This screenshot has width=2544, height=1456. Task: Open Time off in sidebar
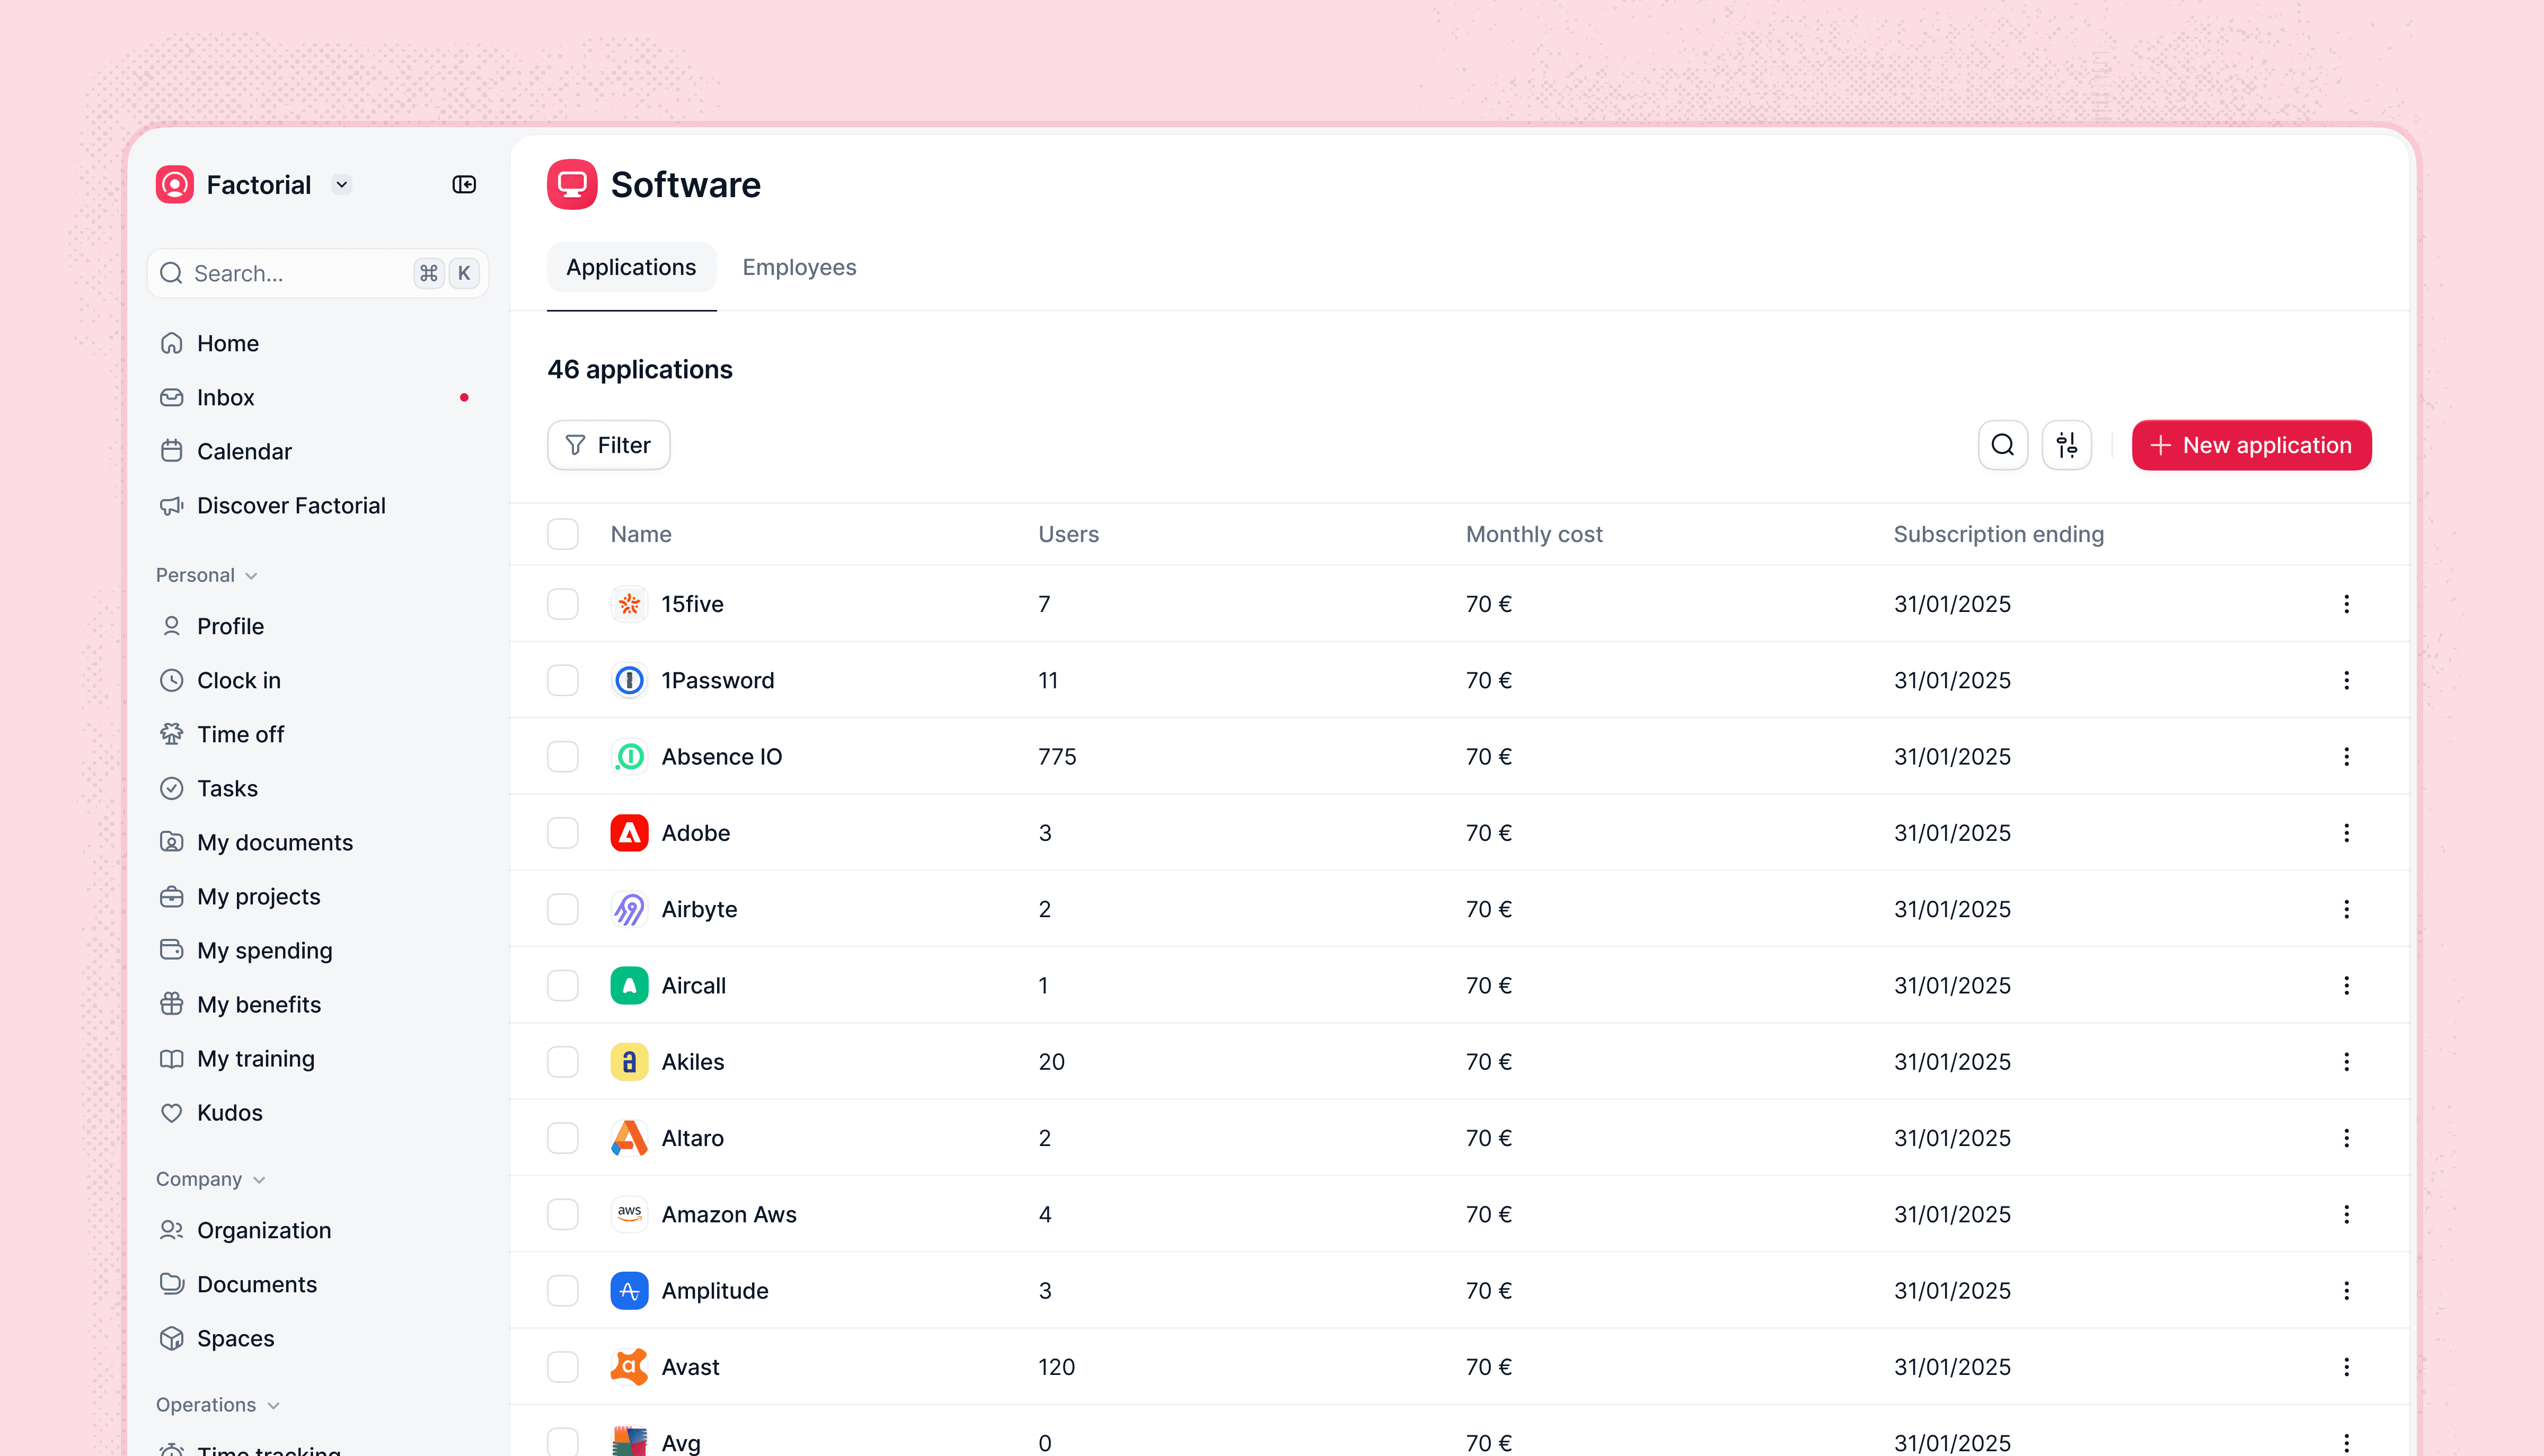click(x=317, y=735)
